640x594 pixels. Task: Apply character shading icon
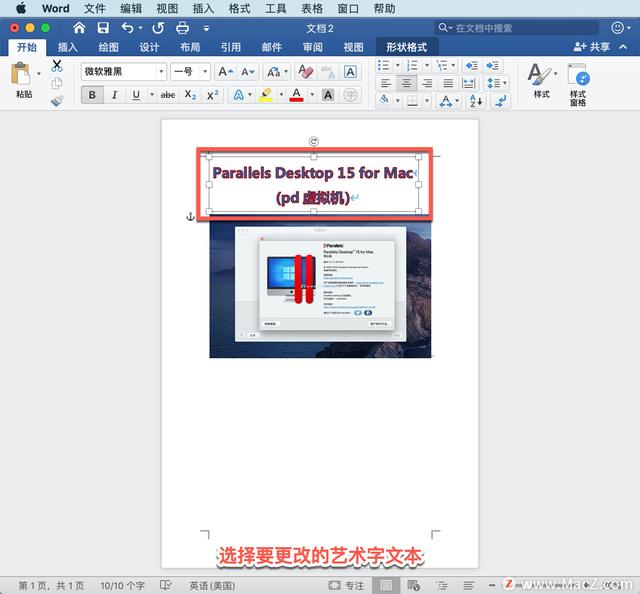(x=328, y=95)
